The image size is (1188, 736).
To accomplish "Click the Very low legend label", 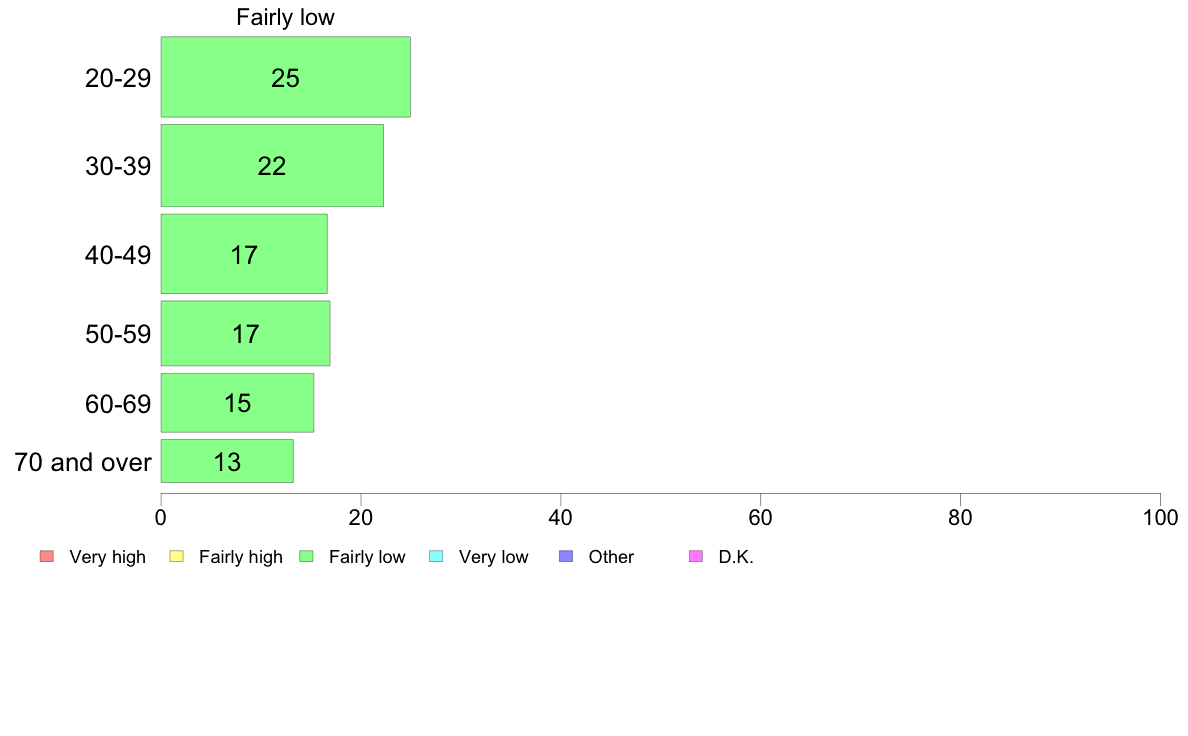I will point(493,557).
